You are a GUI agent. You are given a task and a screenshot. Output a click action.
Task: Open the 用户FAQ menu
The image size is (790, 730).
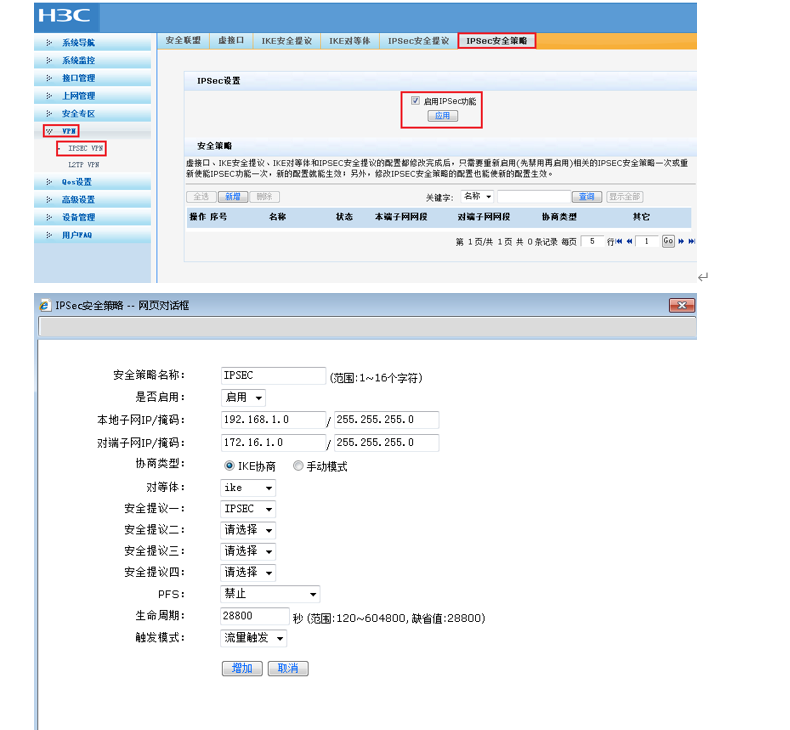[77, 235]
